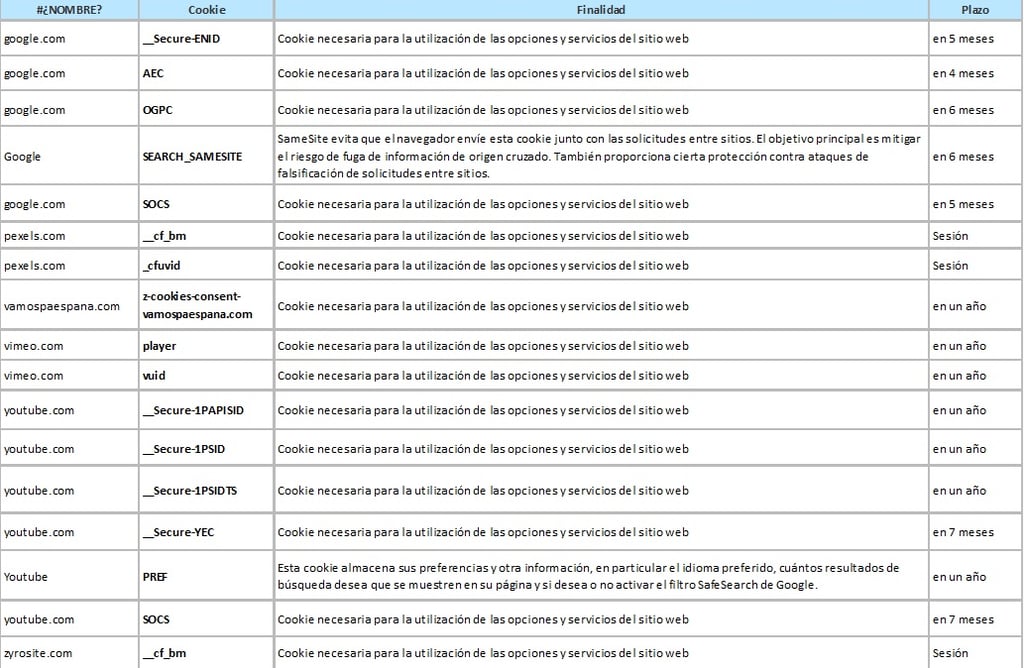The width and height of the screenshot is (1024, 668).
Task: Select the player cookie cell
Action: point(206,345)
